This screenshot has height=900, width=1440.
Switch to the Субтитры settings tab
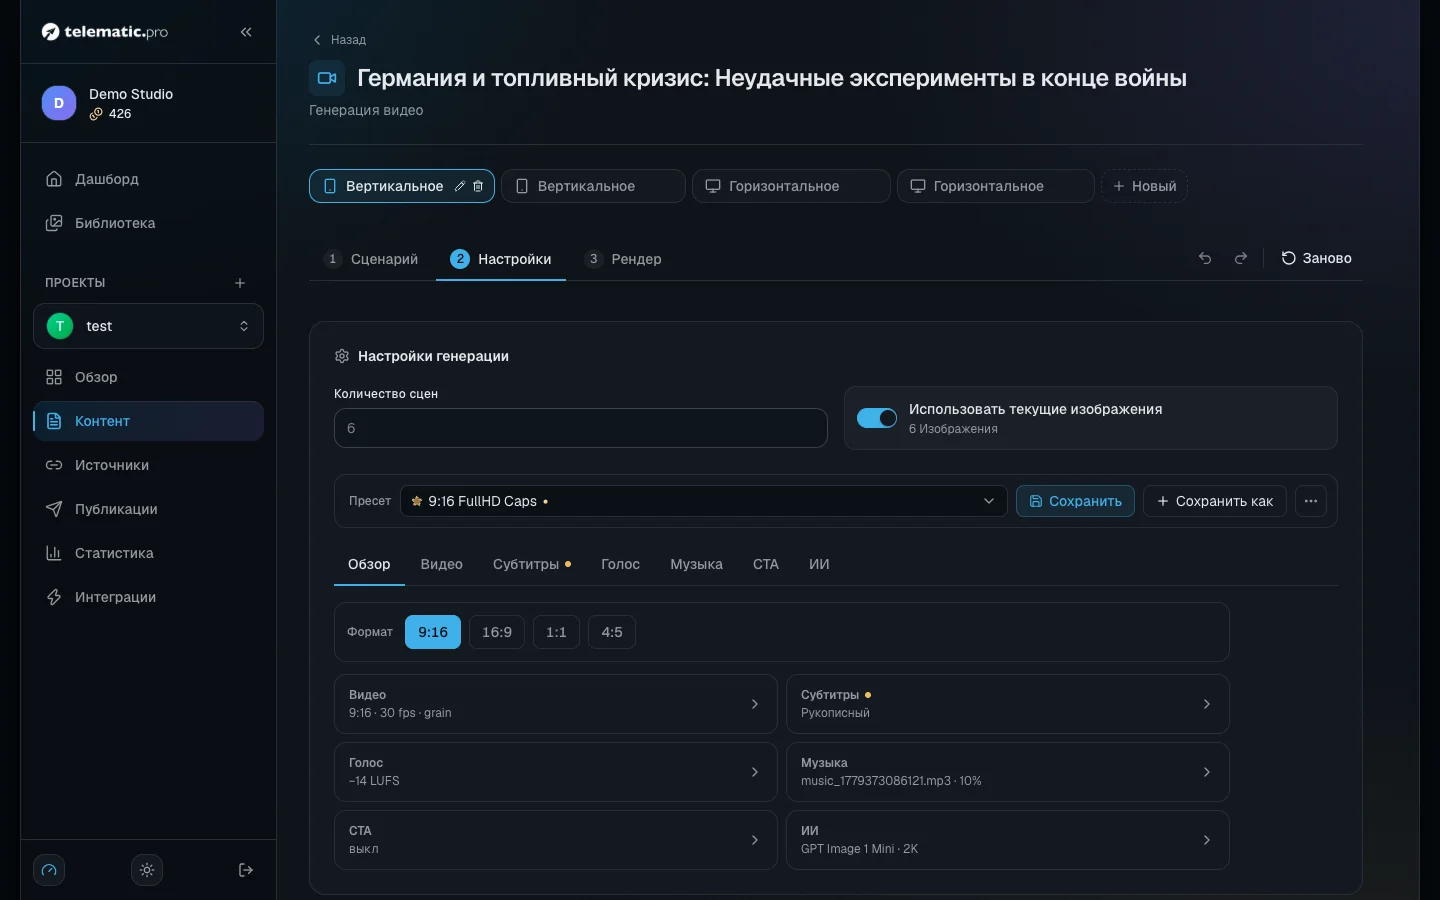coord(531,564)
